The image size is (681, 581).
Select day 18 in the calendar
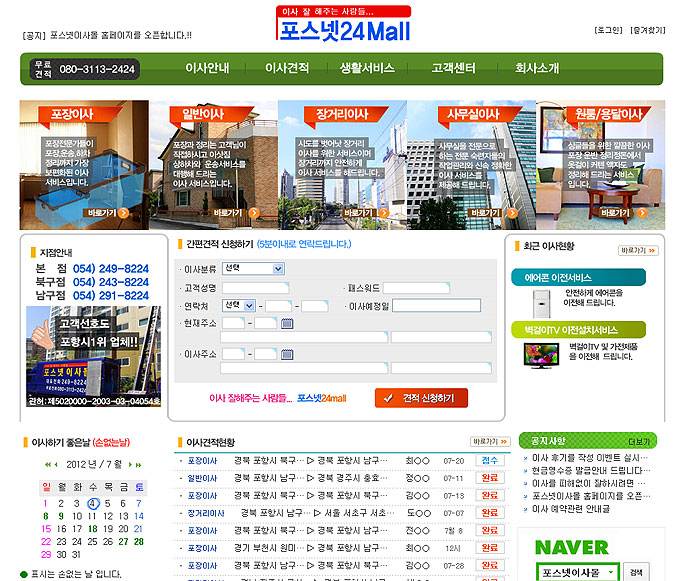(x=93, y=529)
